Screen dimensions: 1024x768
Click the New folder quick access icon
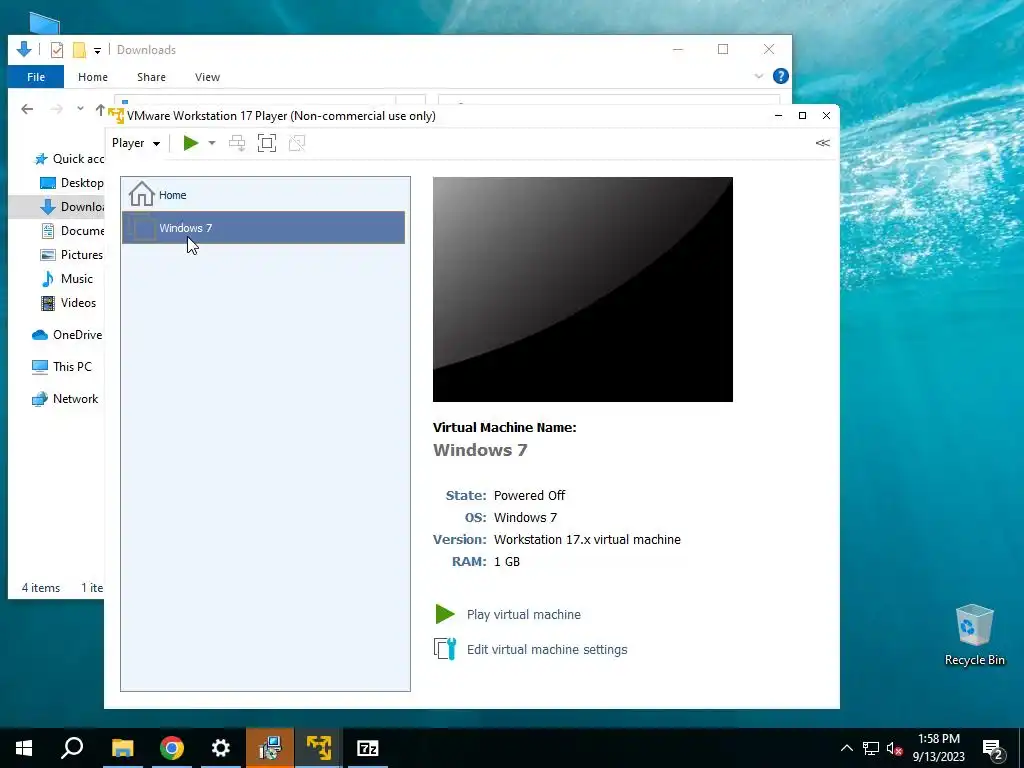[x=80, y=50]
